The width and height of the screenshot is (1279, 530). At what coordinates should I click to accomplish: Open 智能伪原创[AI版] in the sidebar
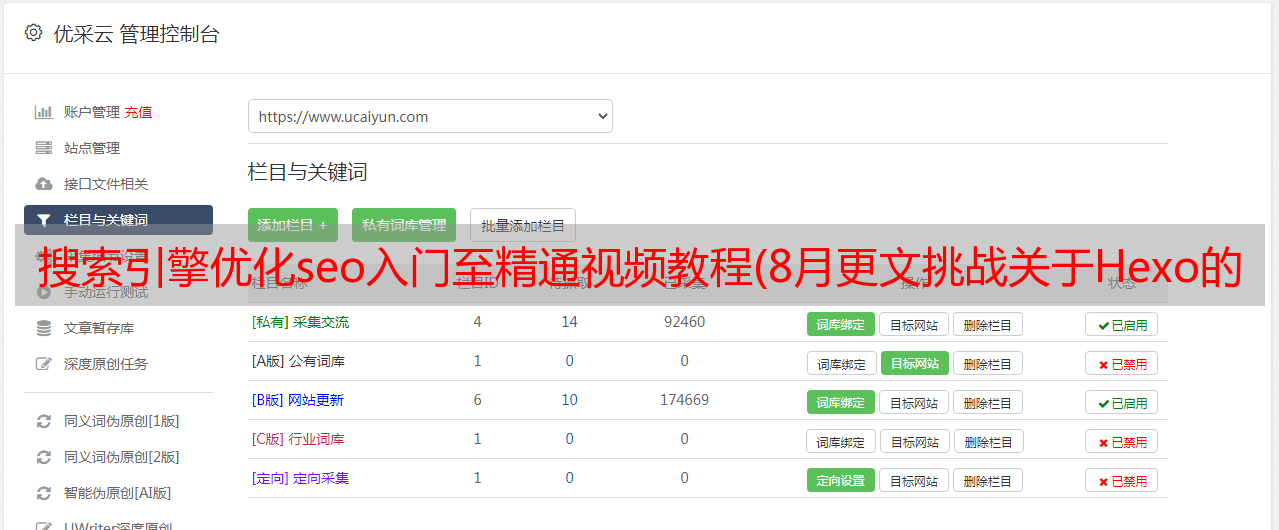(x=118, y=493)
